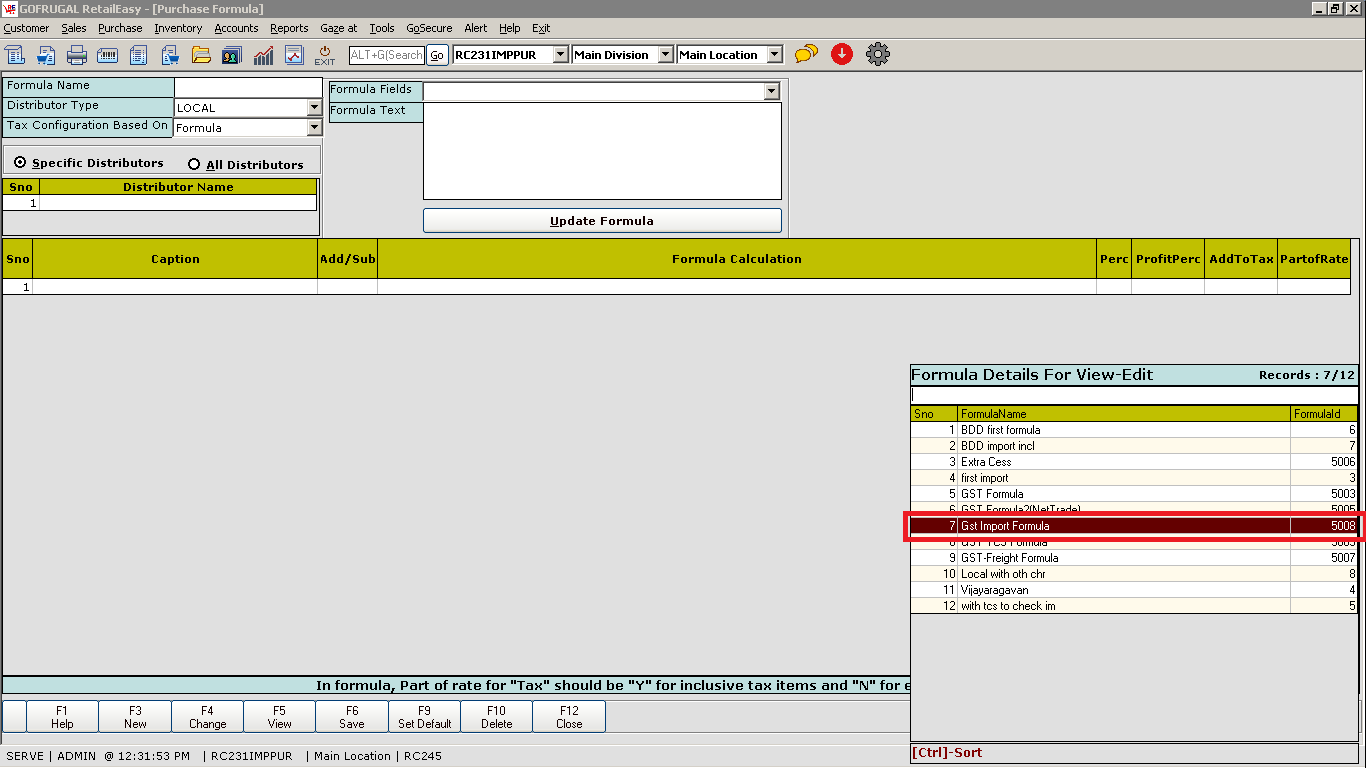Click the F10 Delete button
The image size is (1366, 768).
pos(497,717)
